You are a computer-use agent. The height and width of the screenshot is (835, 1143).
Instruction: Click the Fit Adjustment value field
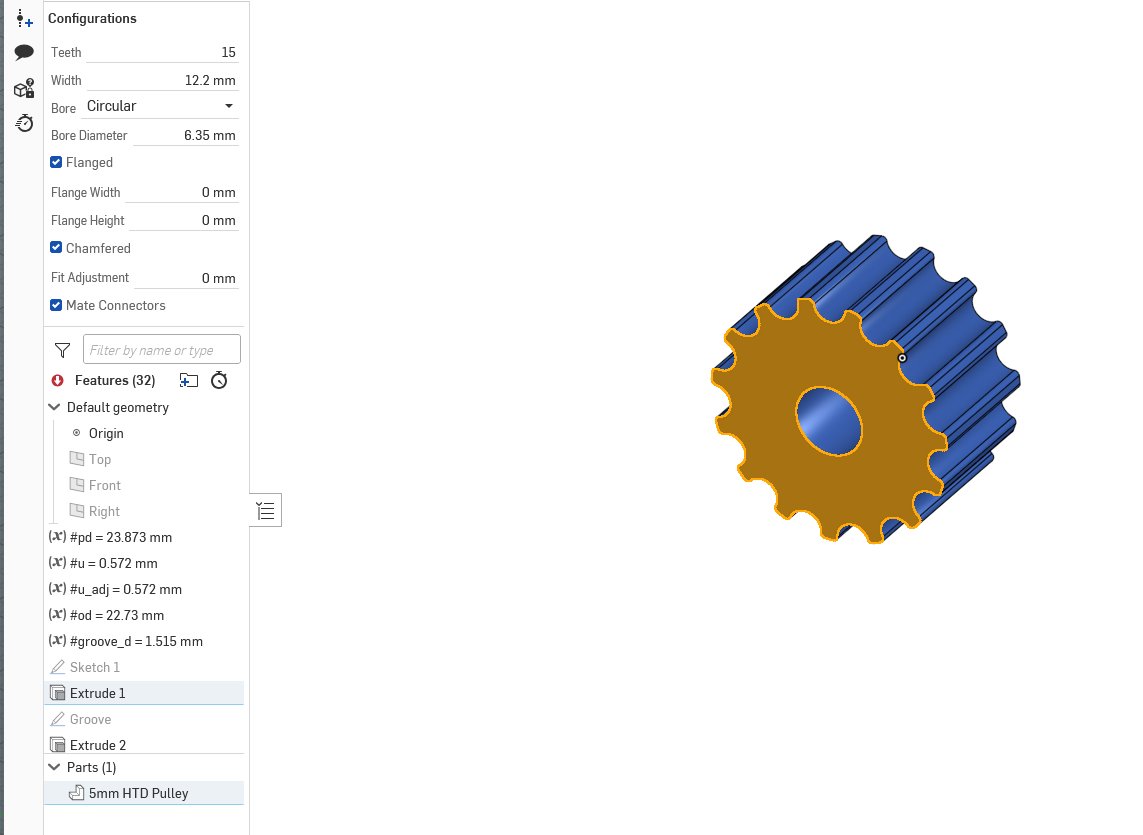click(187, 278)
